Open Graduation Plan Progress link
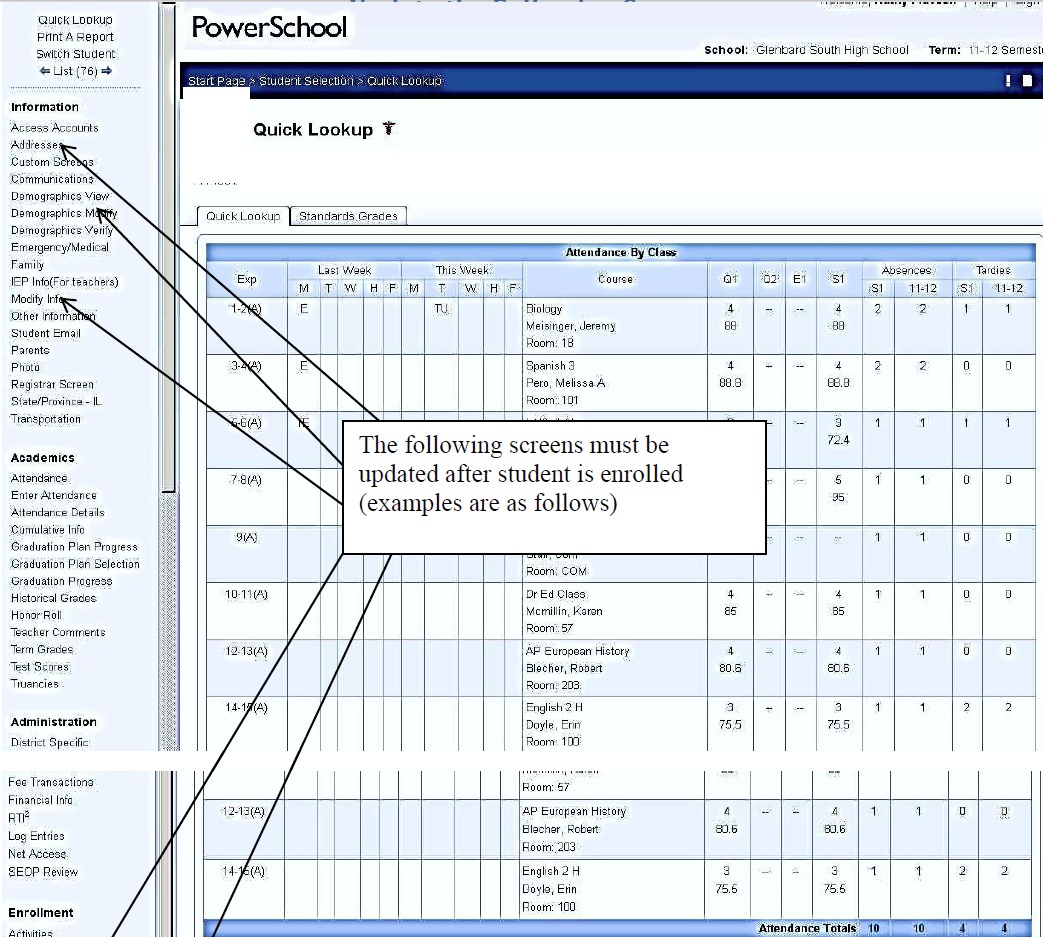The image size is (1043, 937). click(74, 547)
